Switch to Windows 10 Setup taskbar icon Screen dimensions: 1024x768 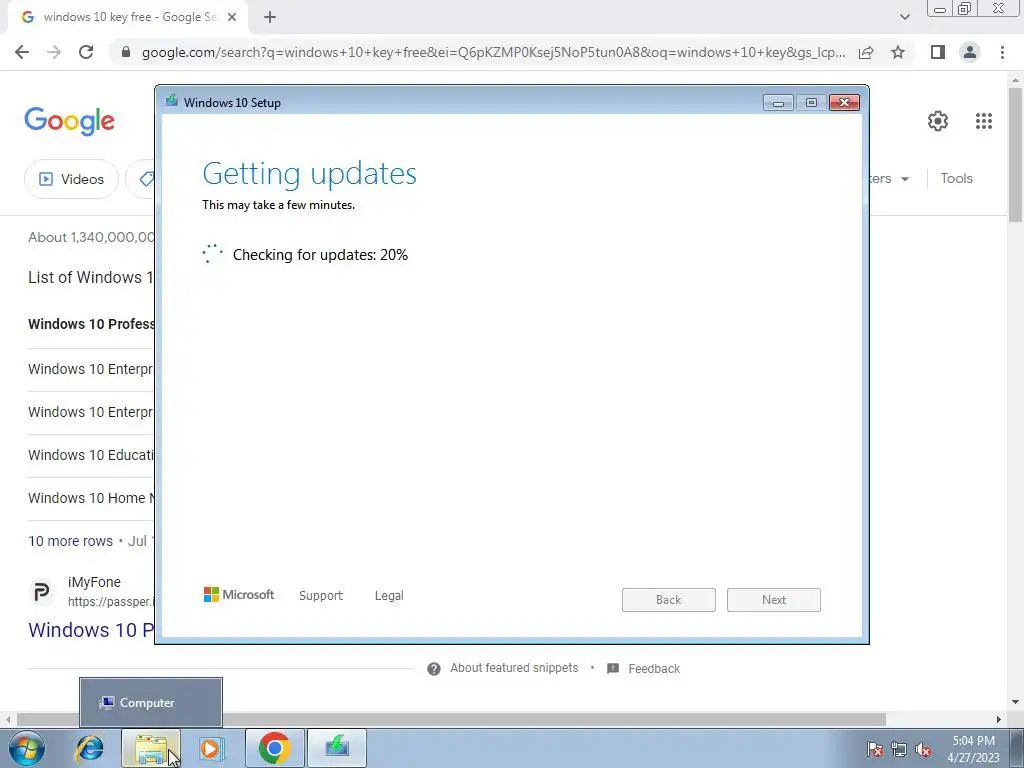pos(337,748)
